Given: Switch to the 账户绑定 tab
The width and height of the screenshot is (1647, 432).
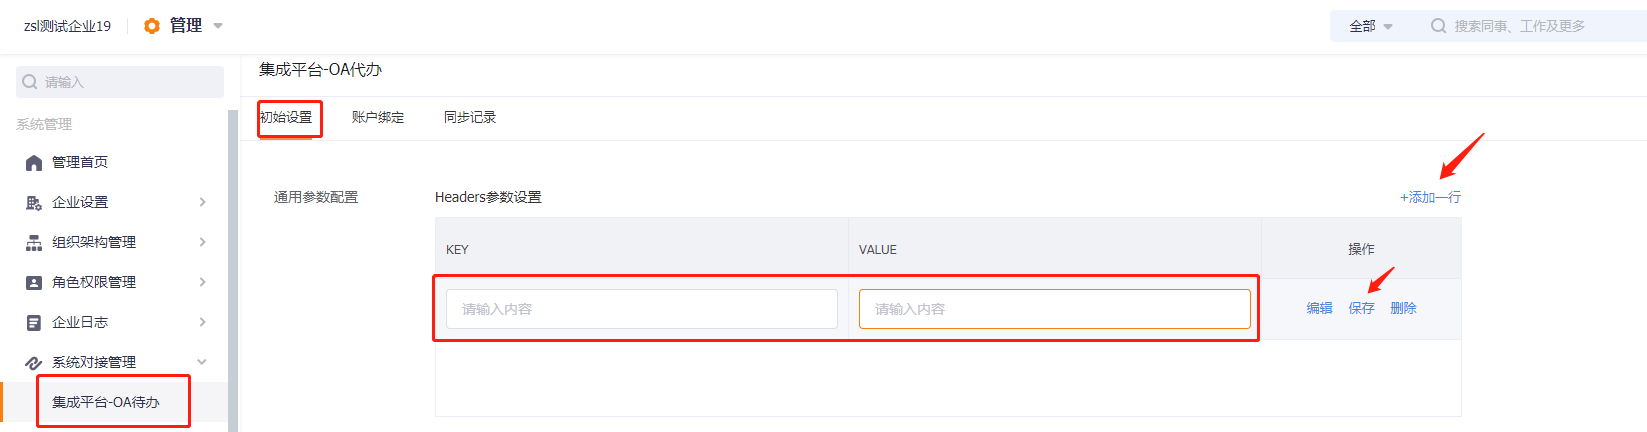Looking at the screenshot, I should pos(378,117).
